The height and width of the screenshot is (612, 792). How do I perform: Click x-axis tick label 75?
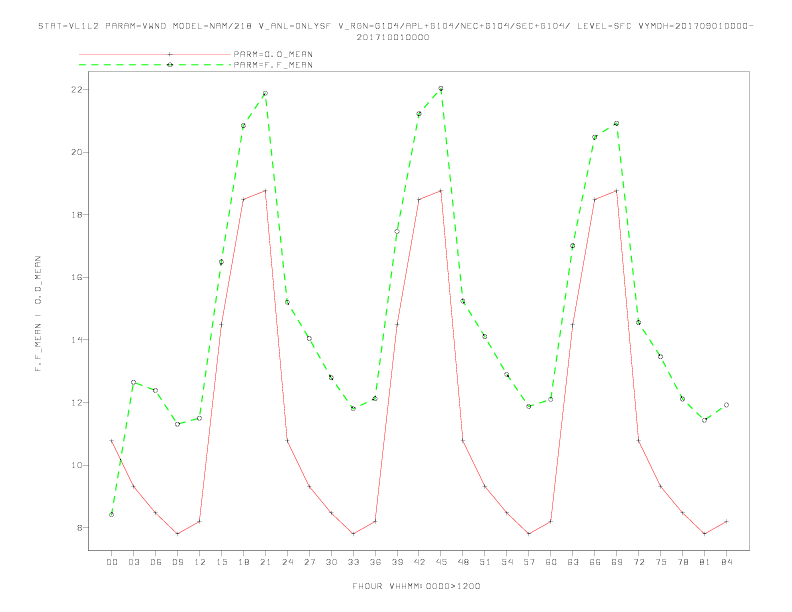point(661,562)
